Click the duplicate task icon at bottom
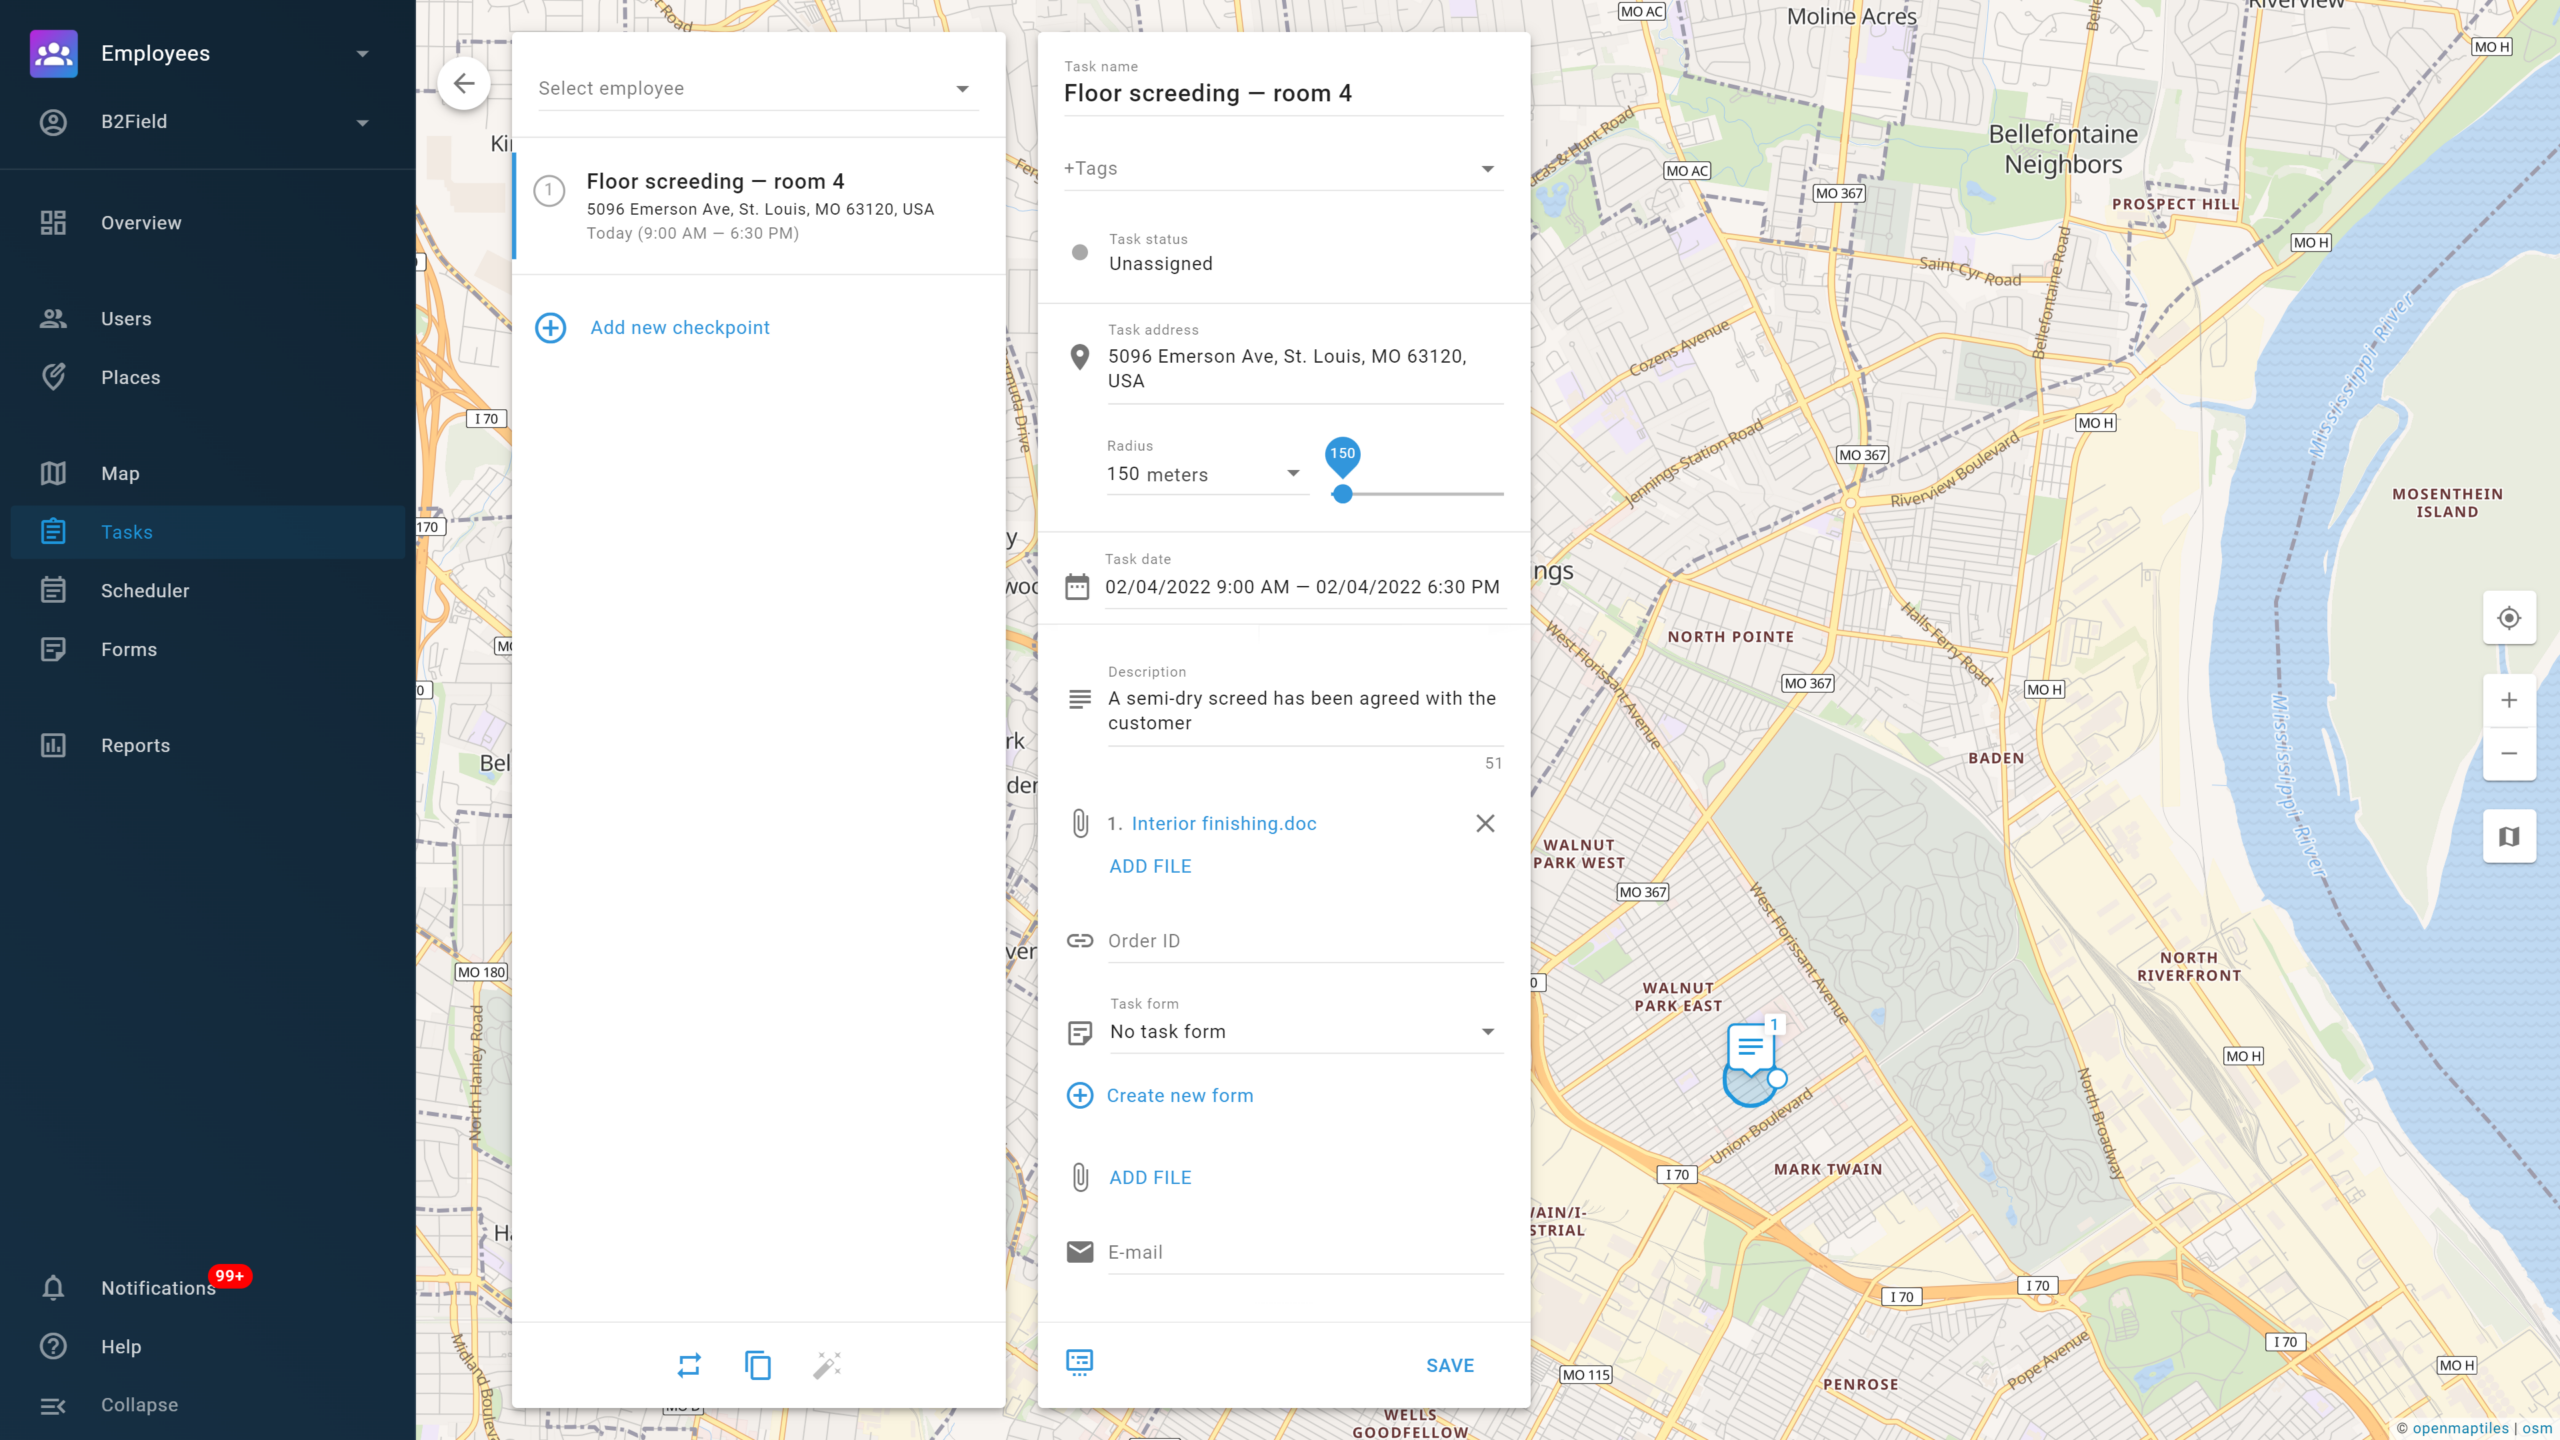 coord(758,1366)
